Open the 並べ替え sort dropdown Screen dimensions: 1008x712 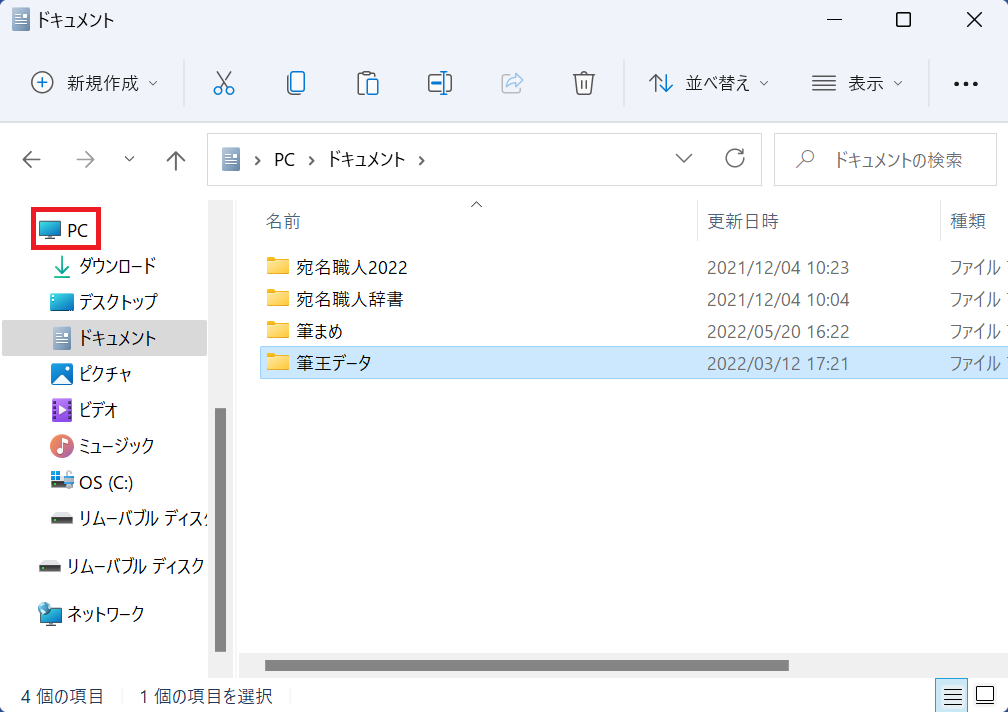coord(708,83)
